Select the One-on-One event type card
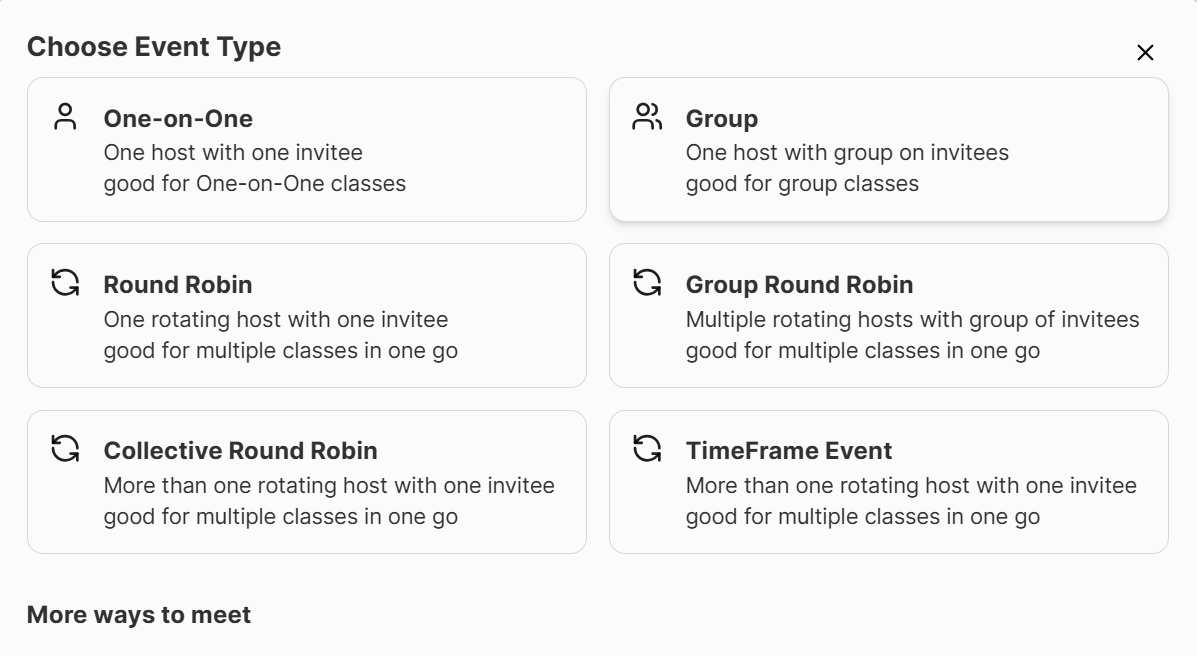The image size is (1197, 656). pyautogui.click(x=307, y=148)
